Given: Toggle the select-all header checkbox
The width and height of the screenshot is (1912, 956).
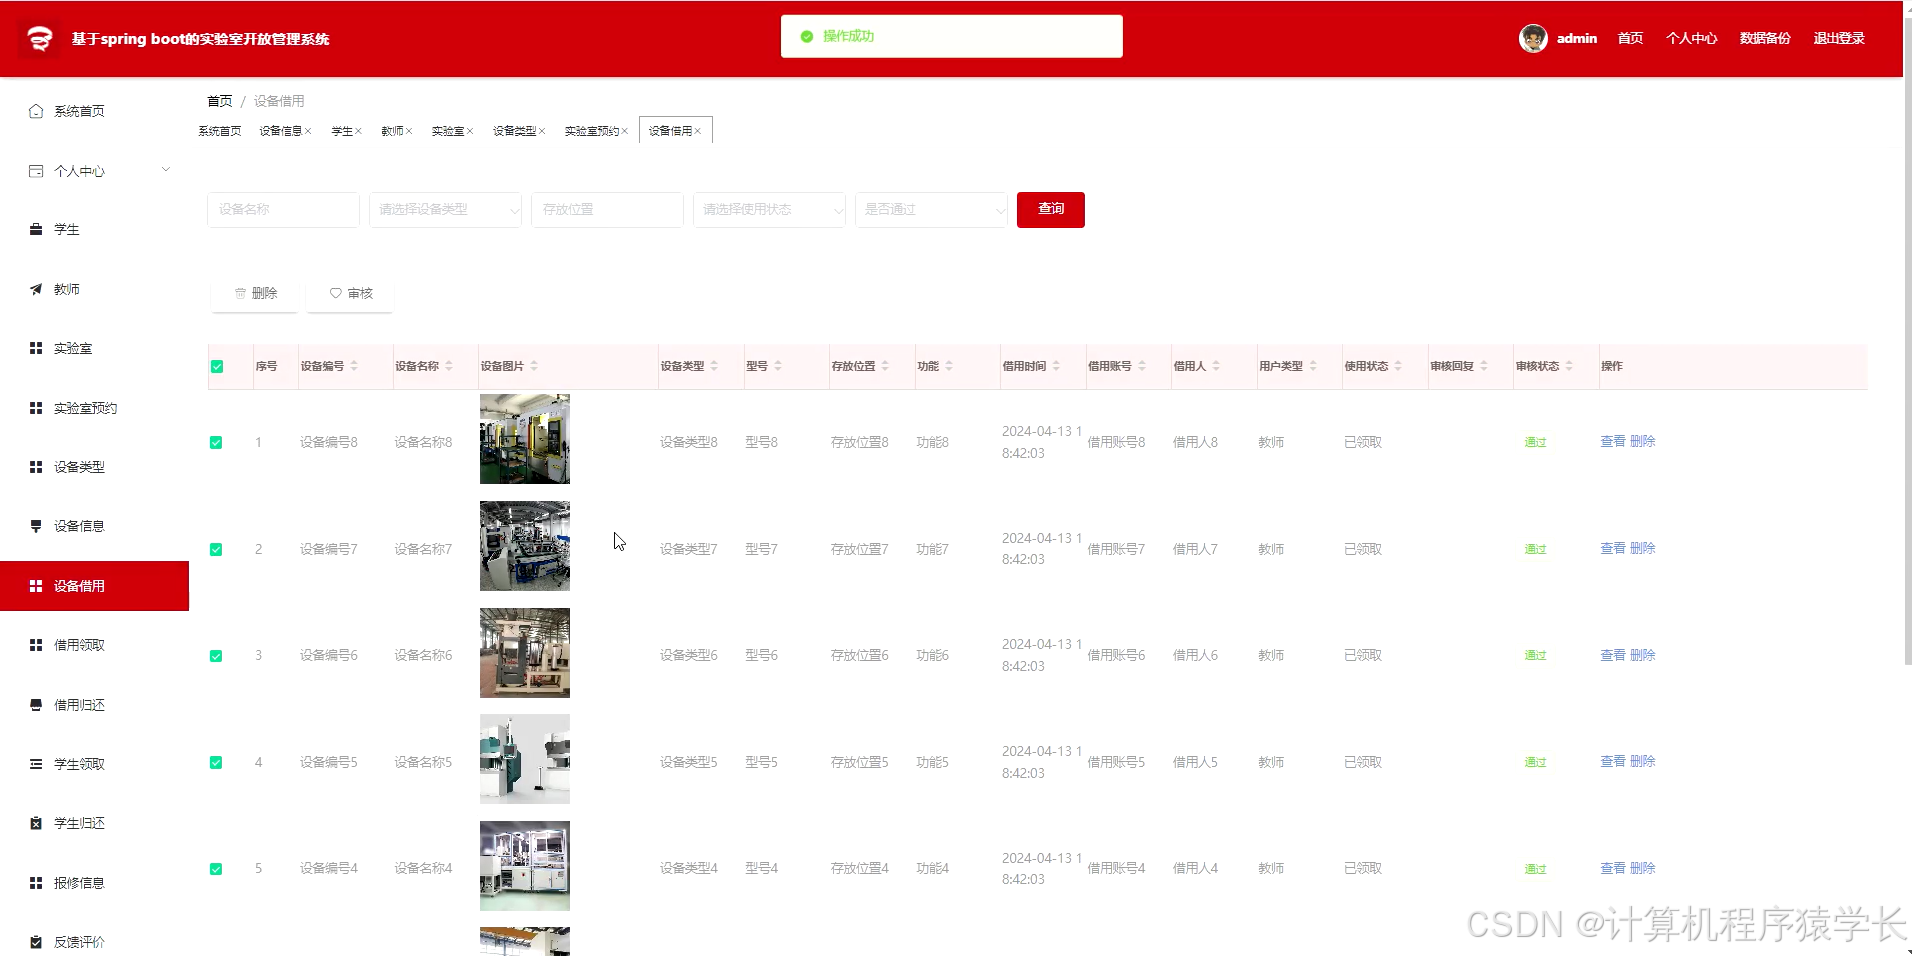Looking at the screenshot, I should tap(217, 367).
